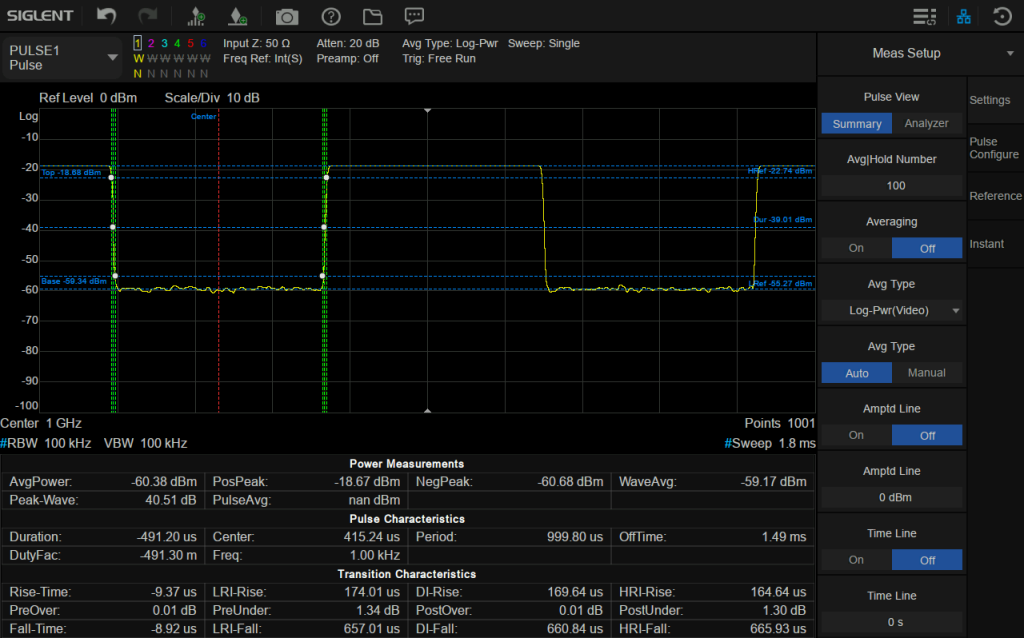The height and width of the screenshot is (638, 1024).
Task: Expand the Meas Setup menu header
Action: (919, 53)
